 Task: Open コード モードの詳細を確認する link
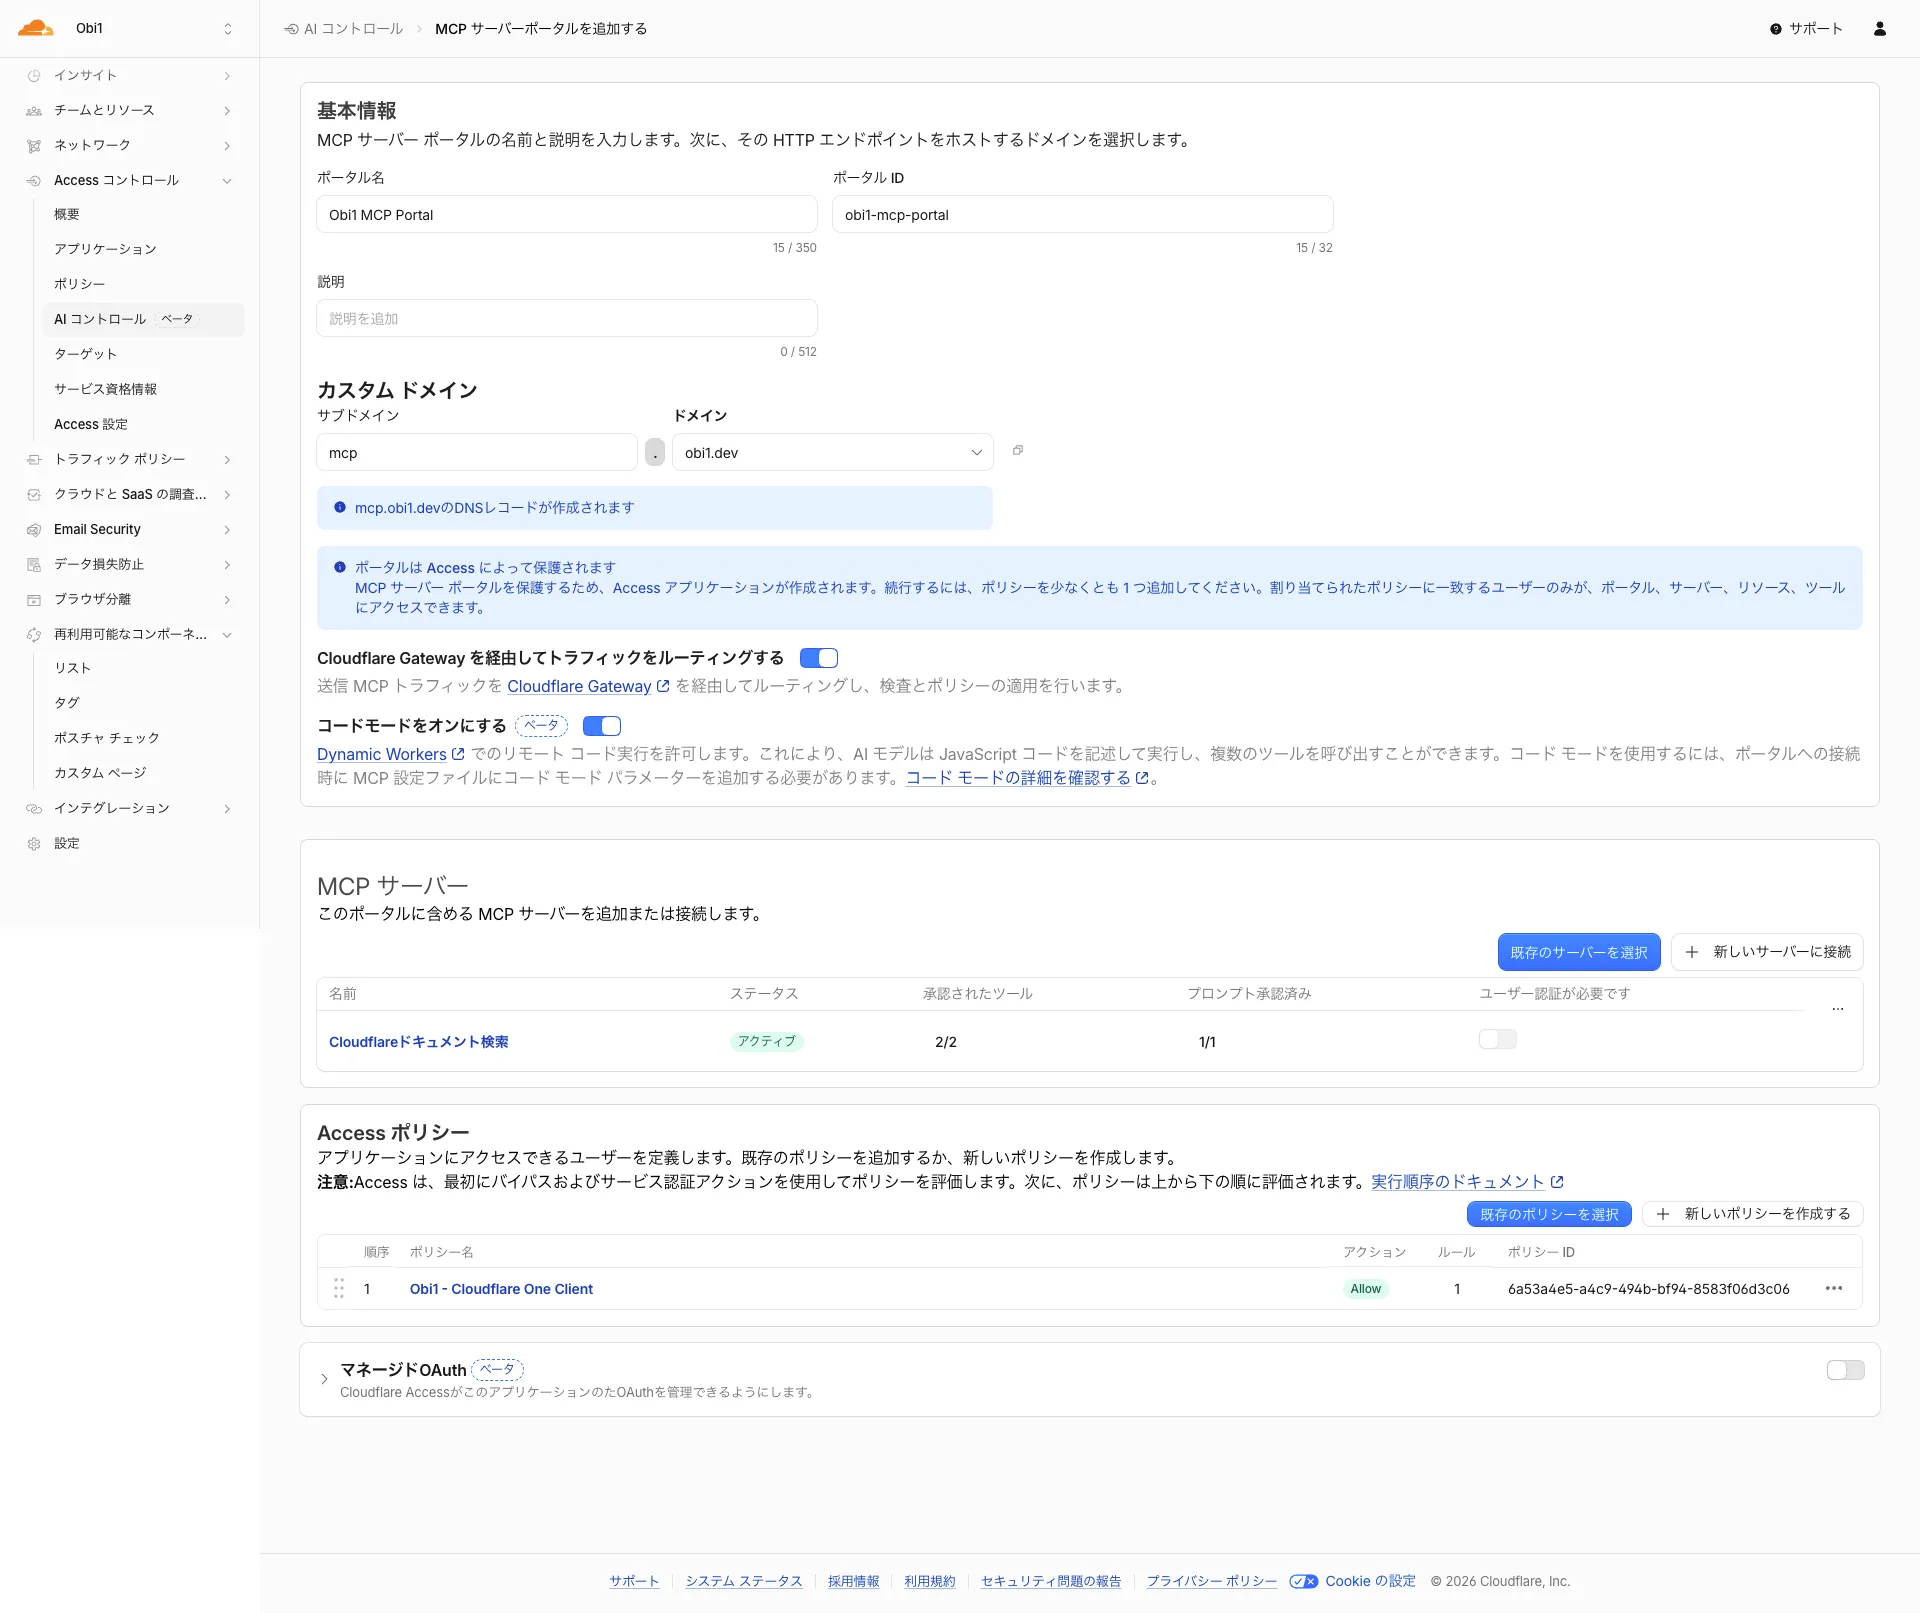tap(1027, 778)
